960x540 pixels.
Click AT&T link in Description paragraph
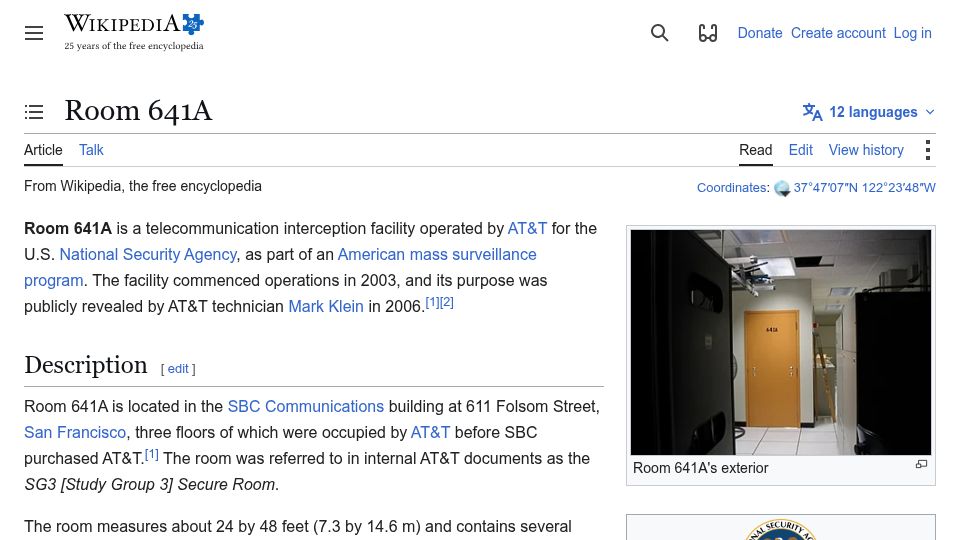430,432
